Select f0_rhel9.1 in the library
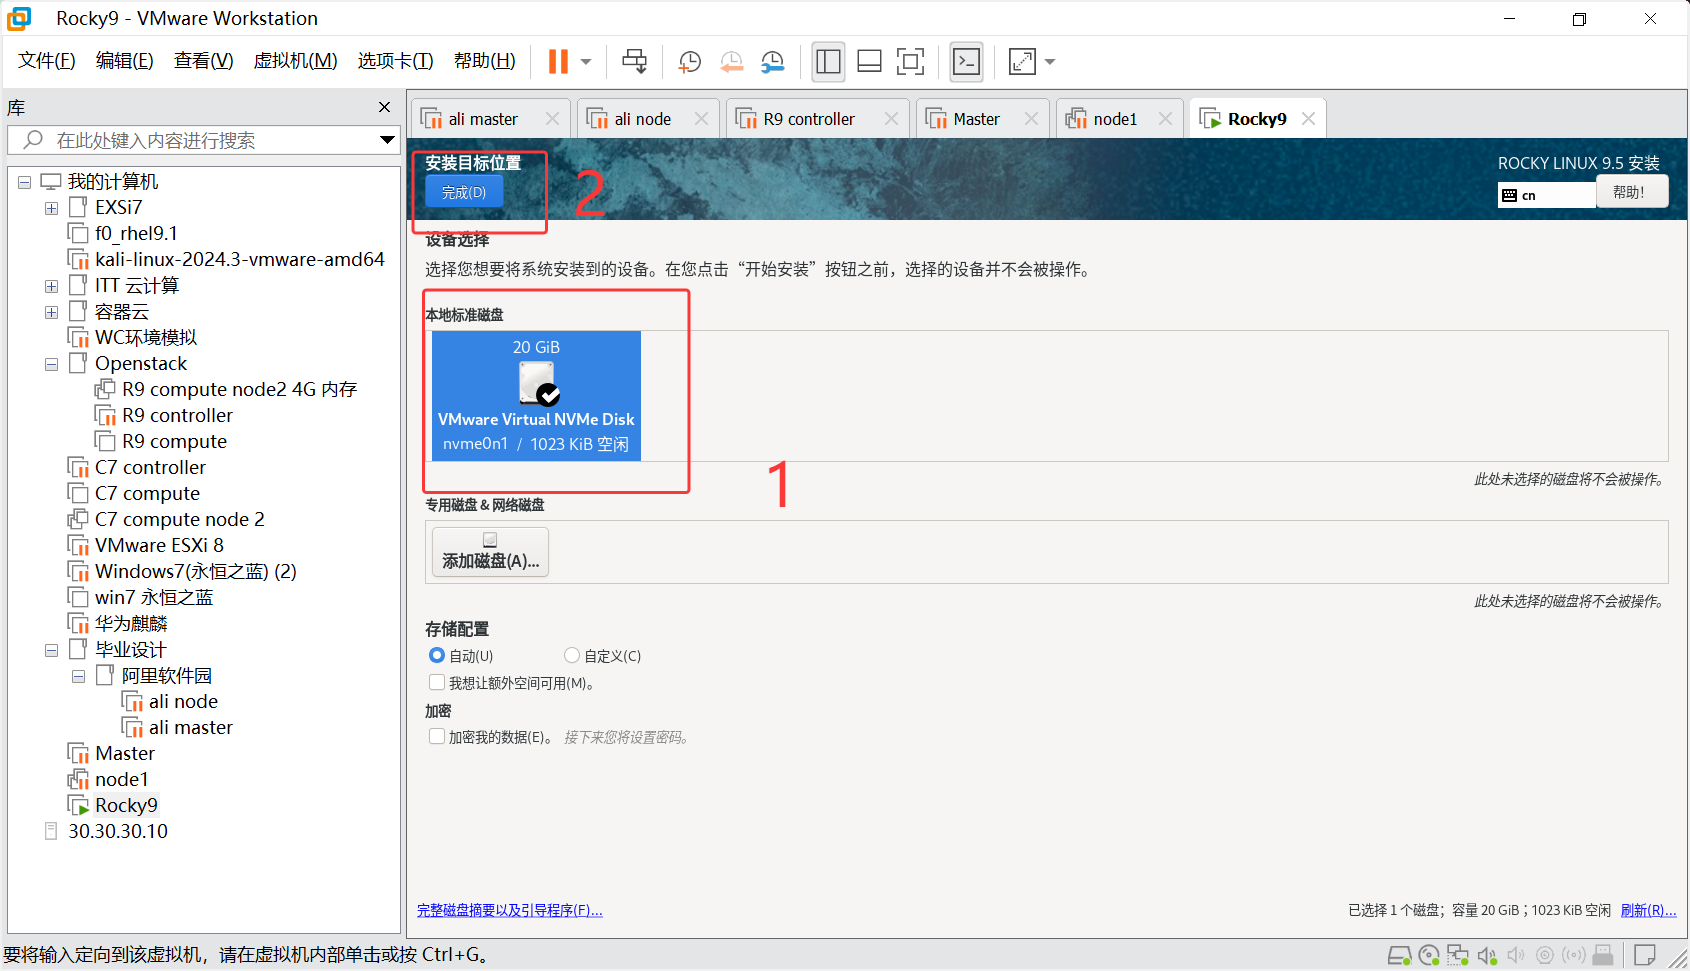 click(x=136, y=233)
